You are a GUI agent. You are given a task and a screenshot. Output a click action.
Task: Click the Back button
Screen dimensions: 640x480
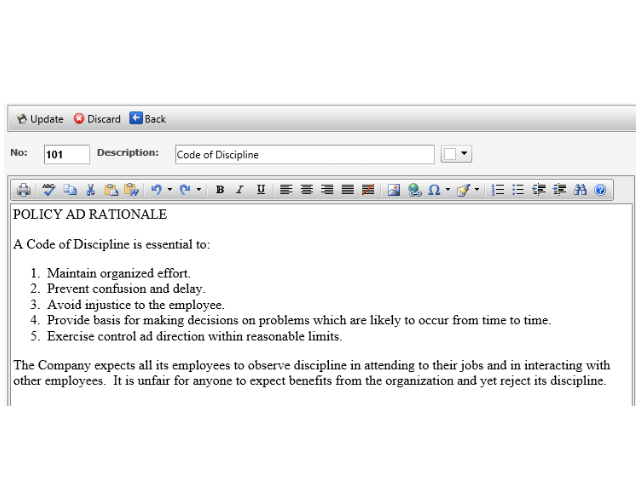pyautogui.click(x=148, y=118)
